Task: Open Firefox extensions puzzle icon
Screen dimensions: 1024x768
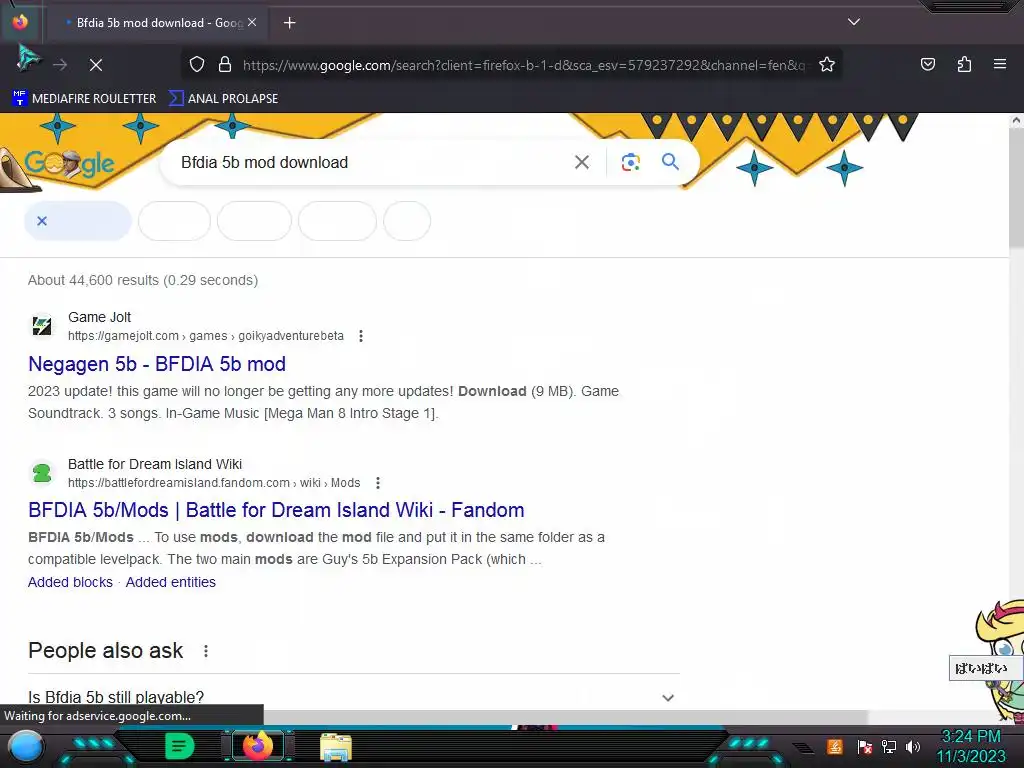Action: tap(964, 64)
